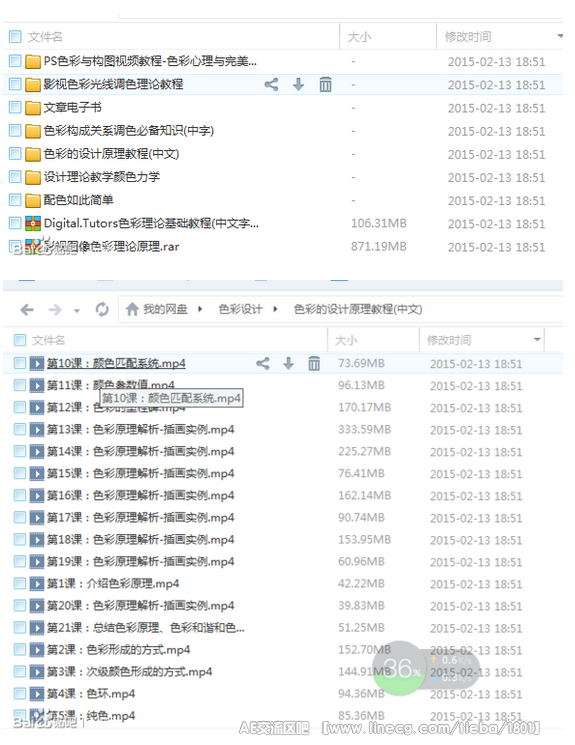Select 第3课：次级颜色形成的方式.mp4
The height and width of the screenshot is (745, 575).
pyautogui.click(x=129, y=672)
